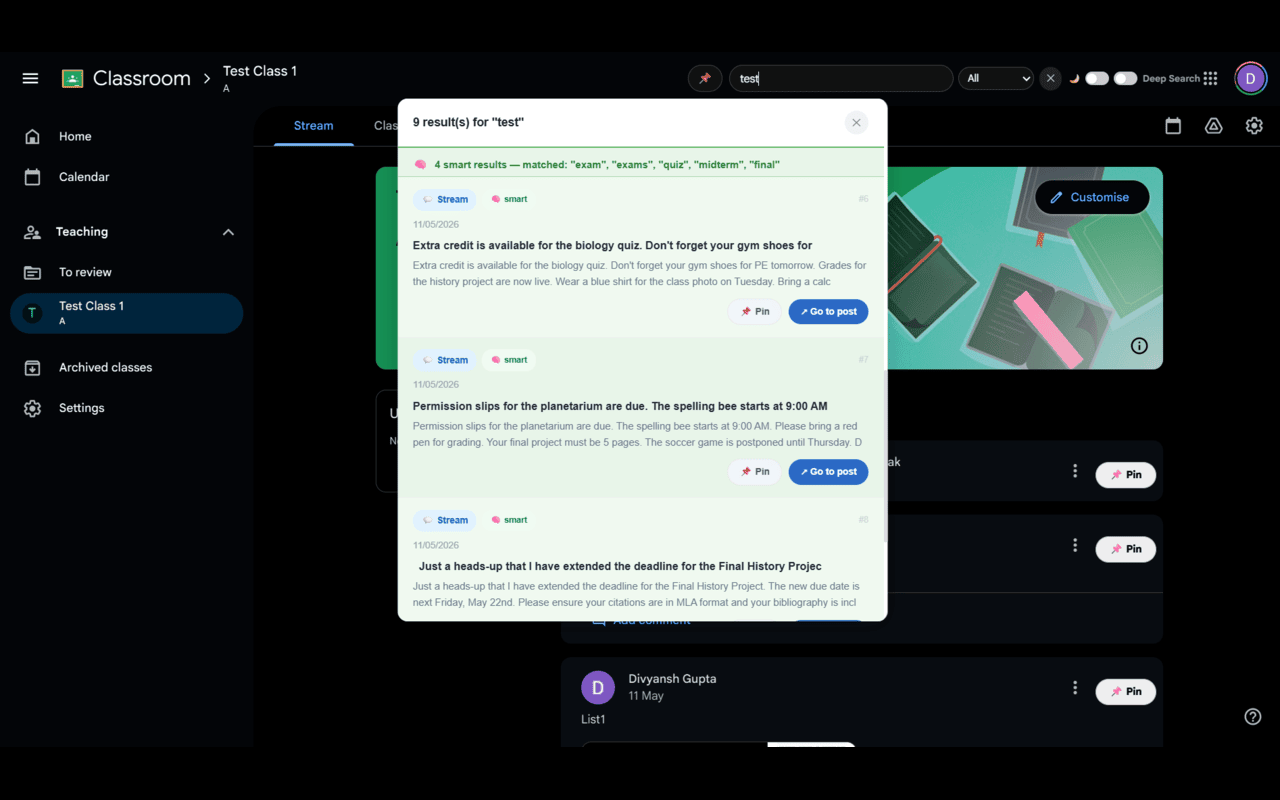Focus the search field containing "test"

tap(841, 78)
